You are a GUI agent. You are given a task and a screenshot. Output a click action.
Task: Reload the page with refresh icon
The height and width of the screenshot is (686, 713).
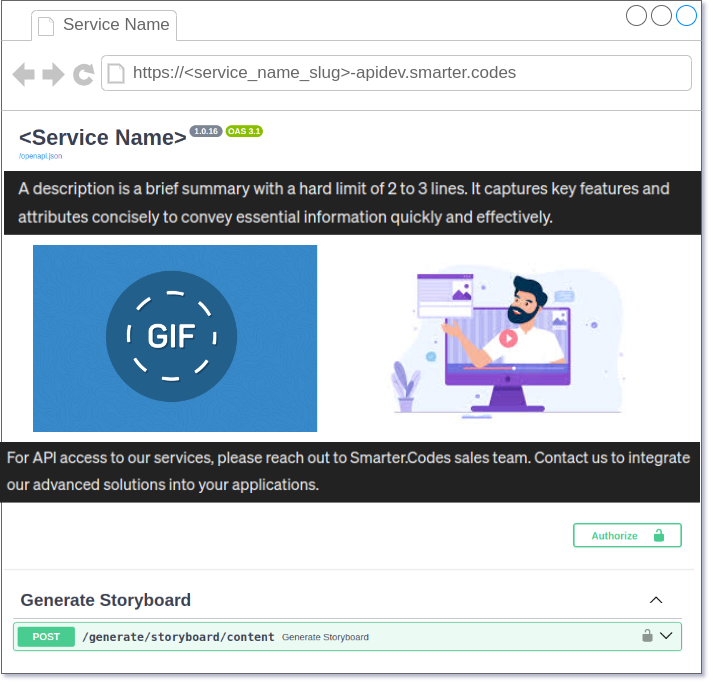(x=83, y=75)
